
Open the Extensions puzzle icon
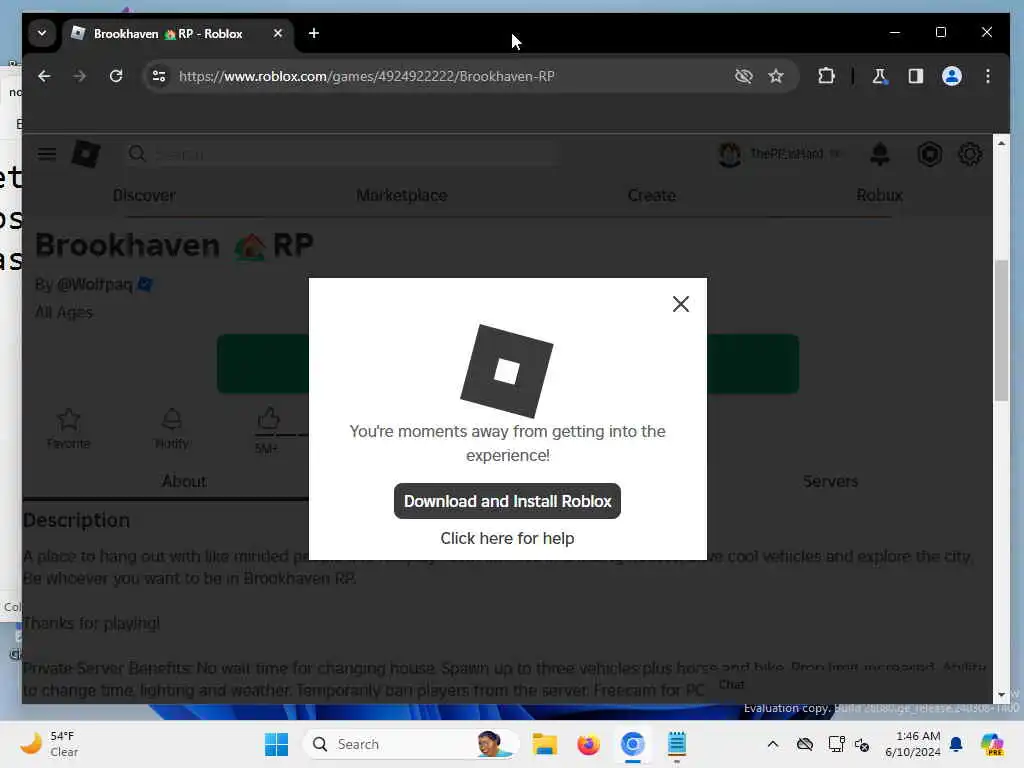click(x=826, y=76)
